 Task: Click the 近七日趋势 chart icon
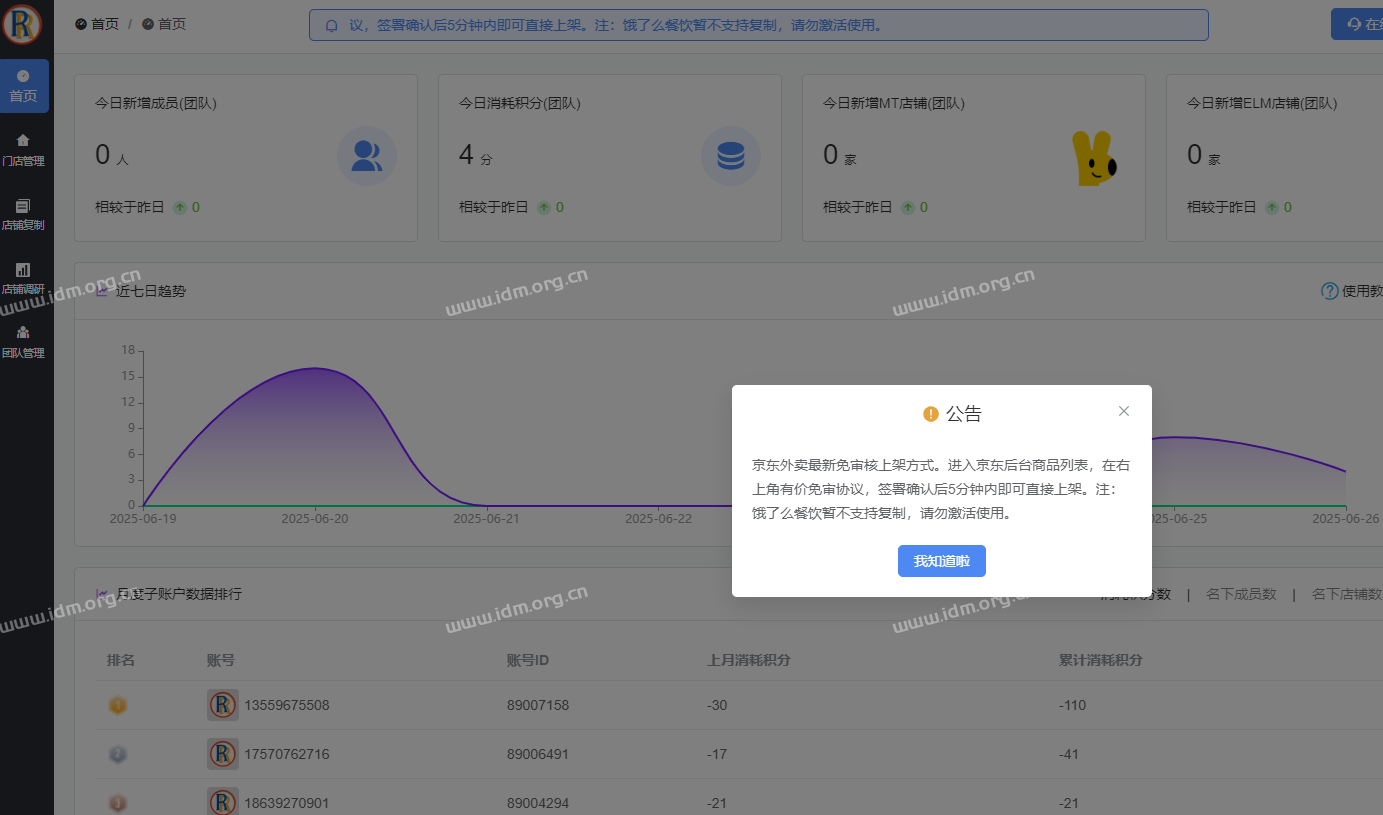(102, 291)
